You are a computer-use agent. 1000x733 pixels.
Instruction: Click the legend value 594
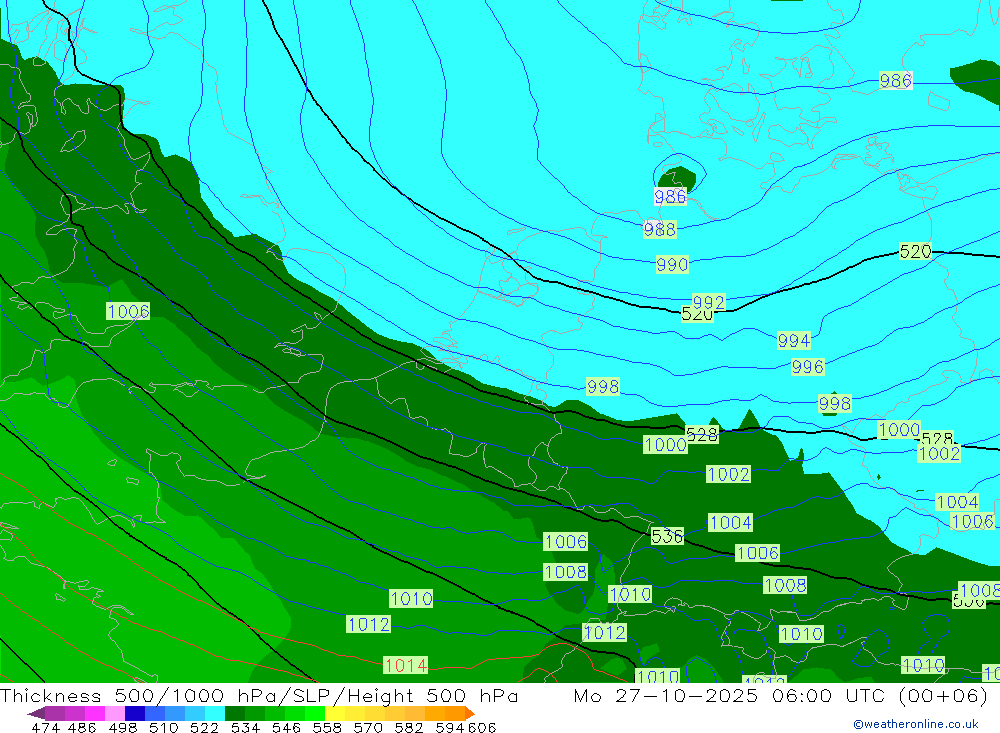pyautogui.click(x=450, y=727)
